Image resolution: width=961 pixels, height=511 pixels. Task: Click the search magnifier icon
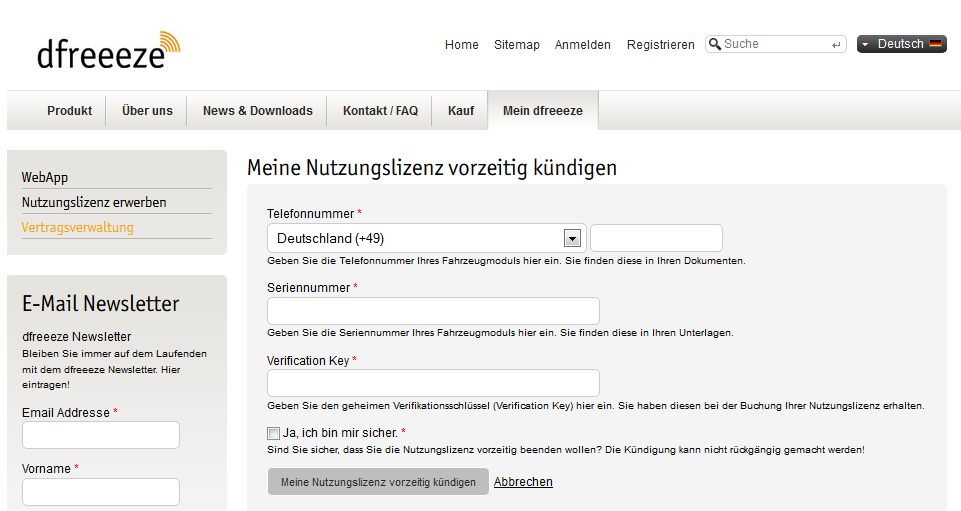(x=715, y=44)
